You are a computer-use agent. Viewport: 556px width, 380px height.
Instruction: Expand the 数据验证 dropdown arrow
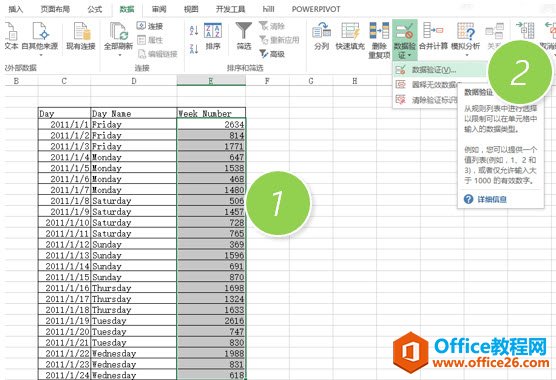pyautogui.click(x=409, y=55)
